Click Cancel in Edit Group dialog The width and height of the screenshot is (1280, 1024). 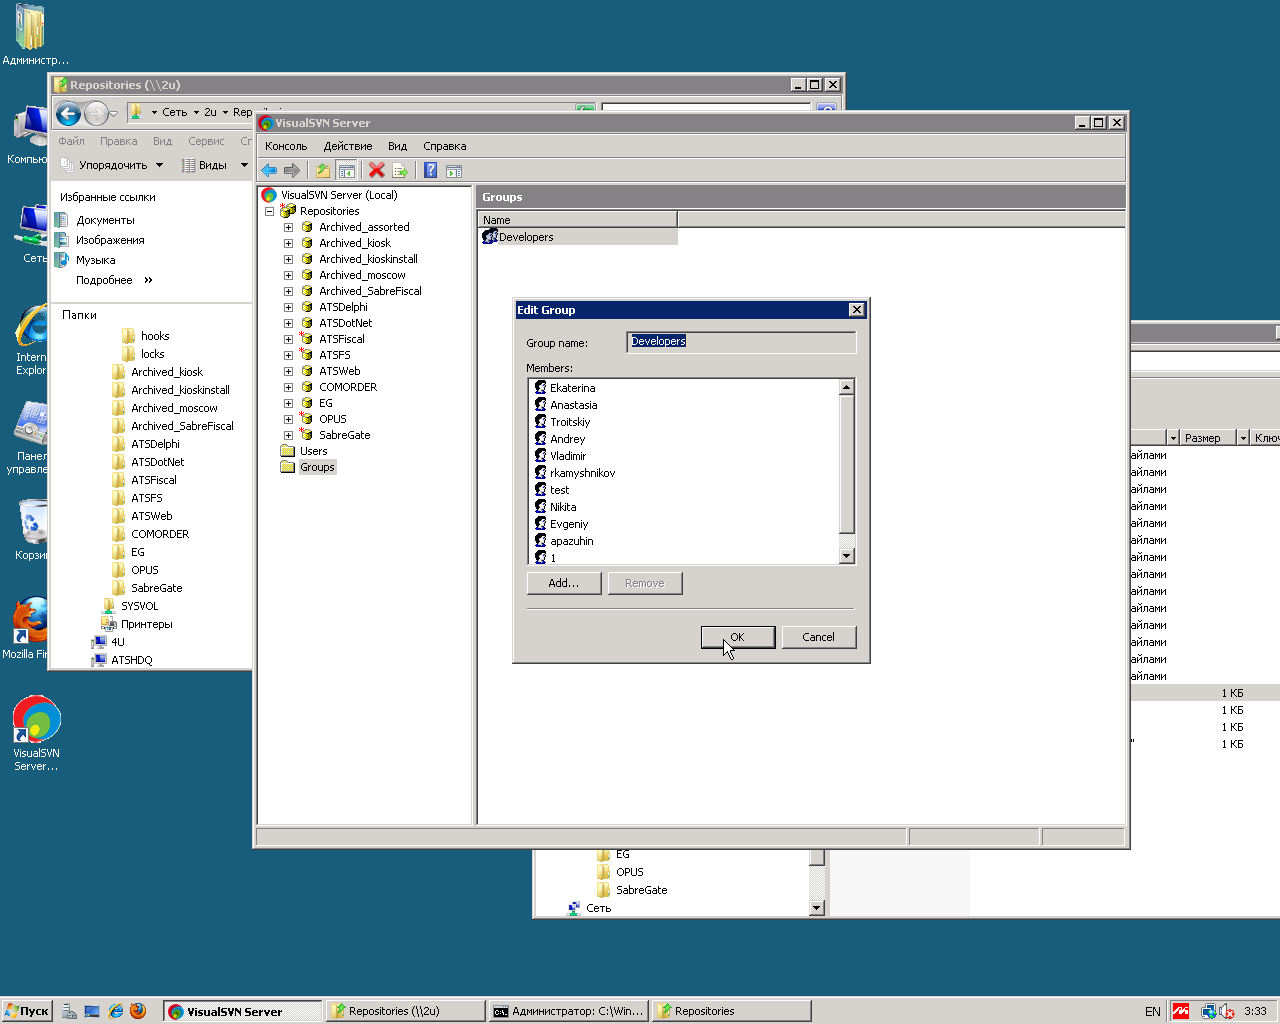(818, 637)
